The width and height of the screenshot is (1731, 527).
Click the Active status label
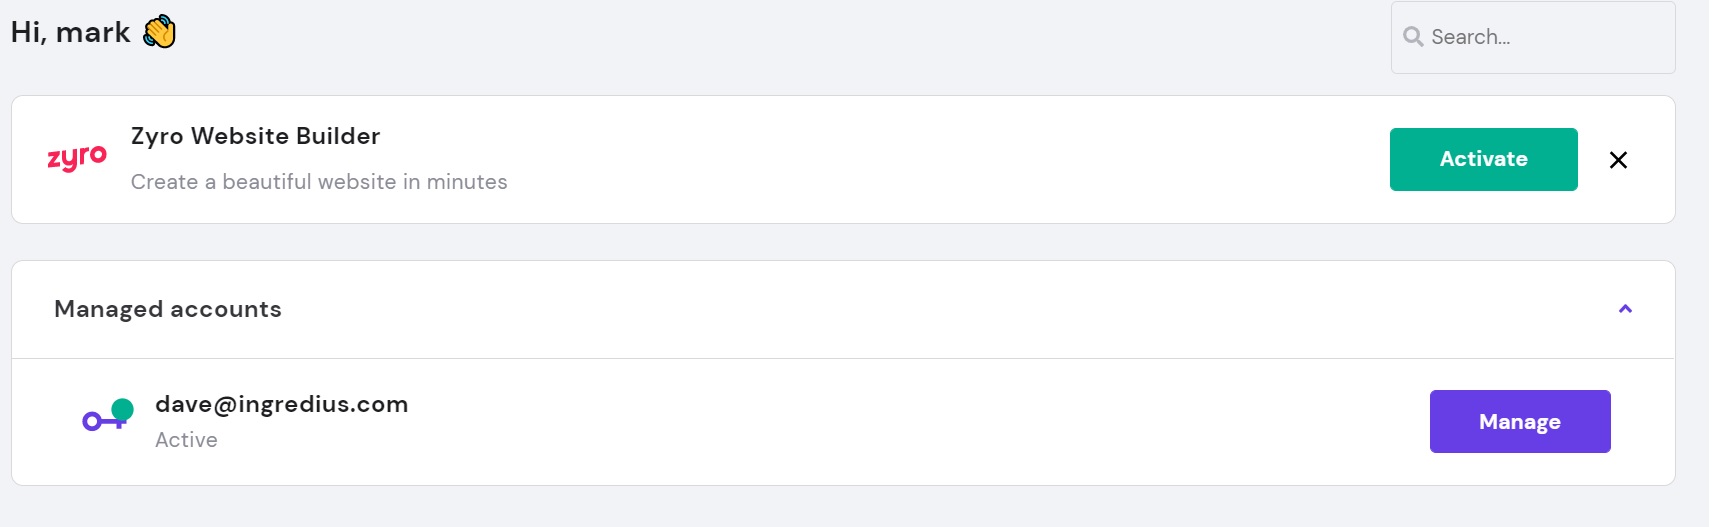click(186, 440)
